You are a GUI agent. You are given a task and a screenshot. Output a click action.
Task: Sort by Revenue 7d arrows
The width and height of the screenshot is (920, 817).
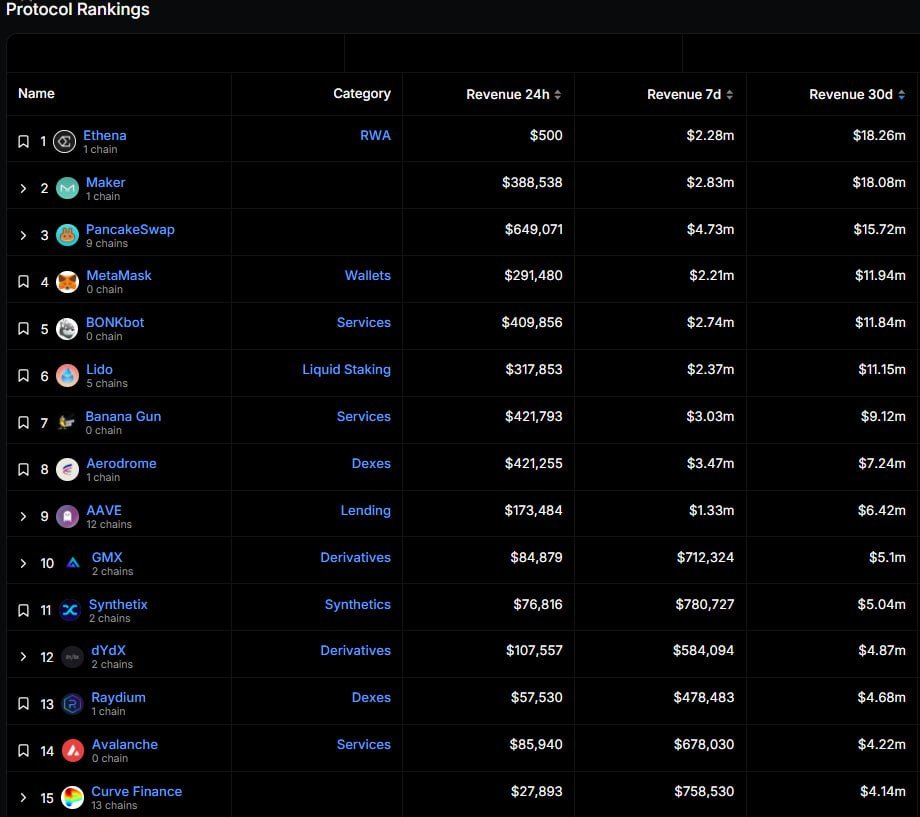click(x=729, y=94)
